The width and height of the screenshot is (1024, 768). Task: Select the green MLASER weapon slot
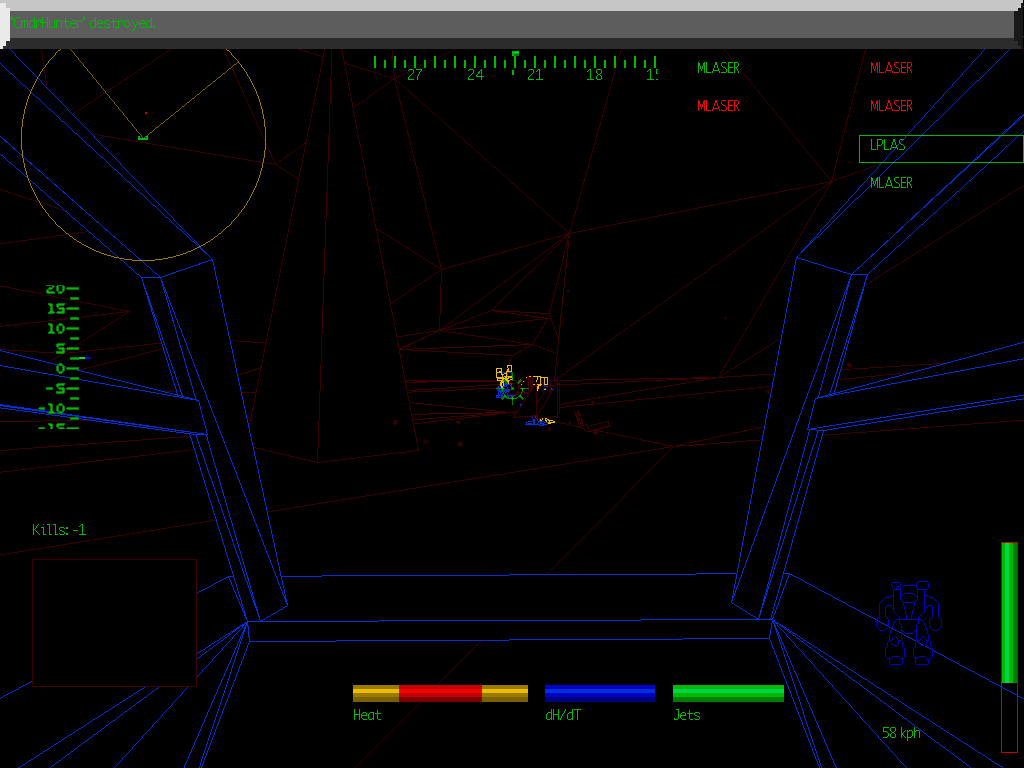[719, 68]
